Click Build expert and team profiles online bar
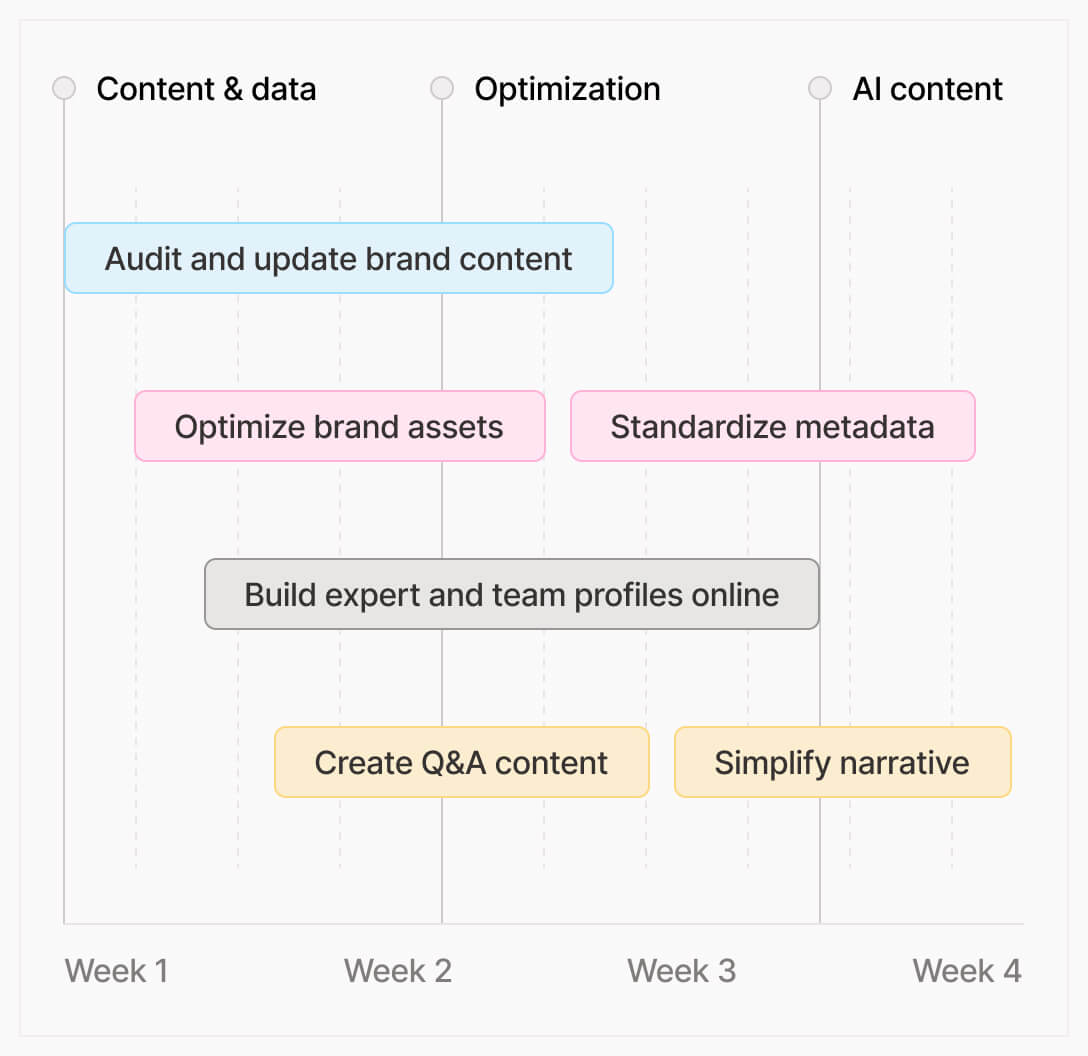 (x=511, y=595)
